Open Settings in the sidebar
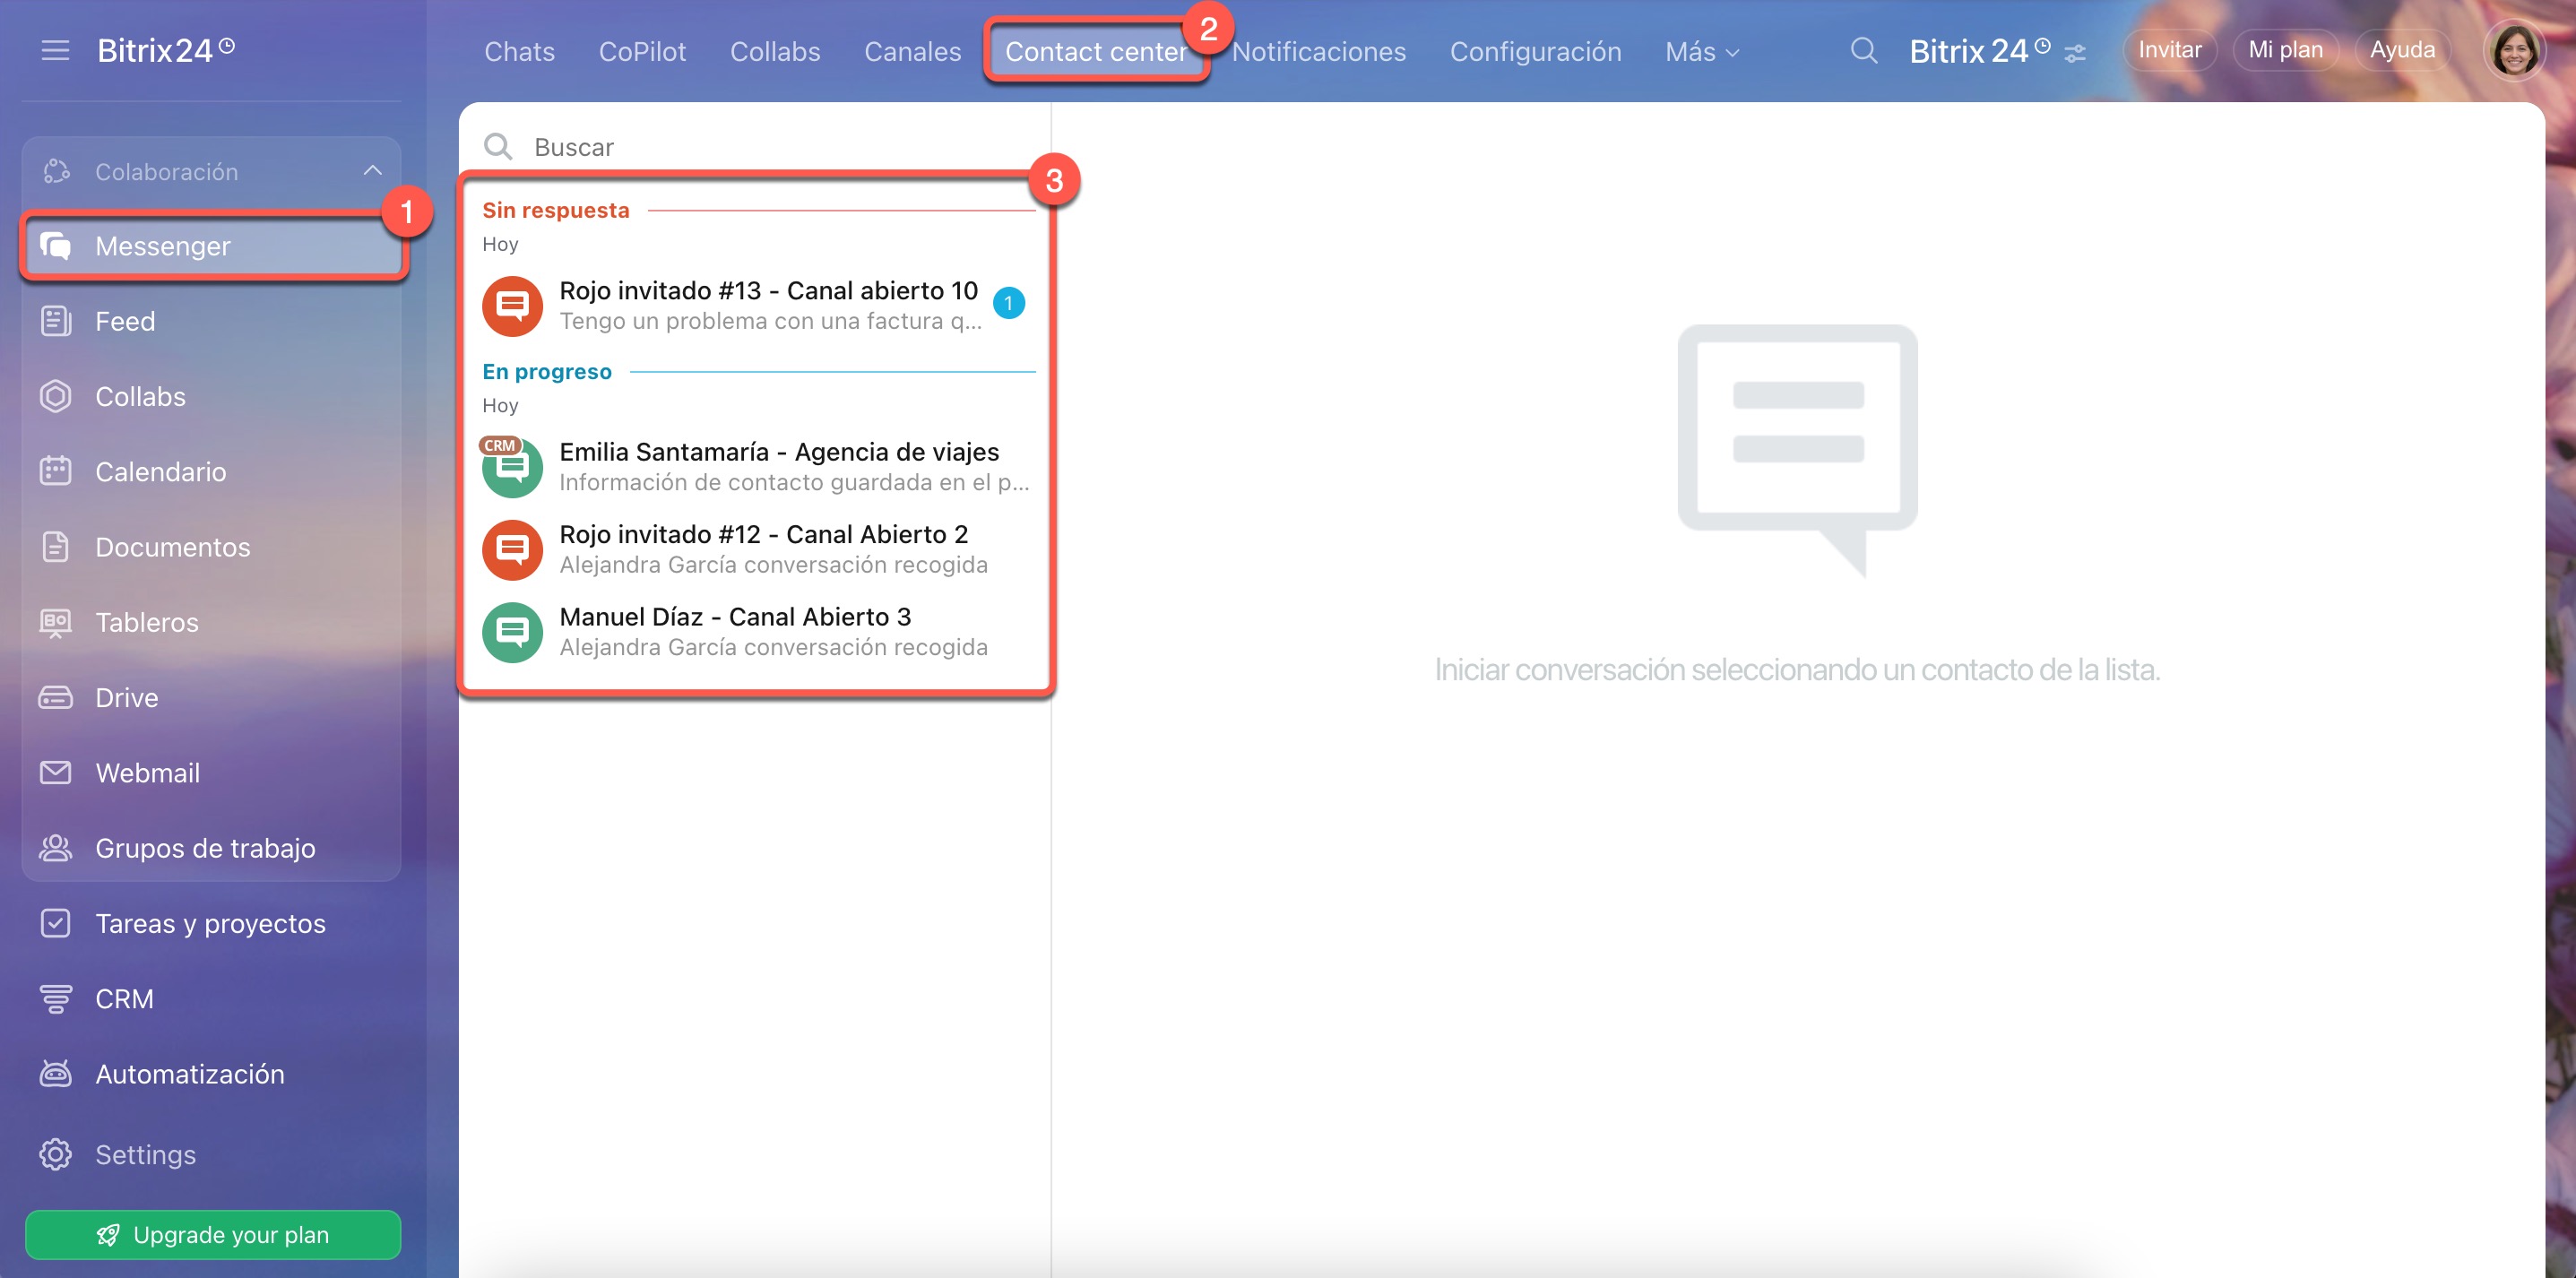Viewport: 2576px width, 1278px height. pos(212,1154)
